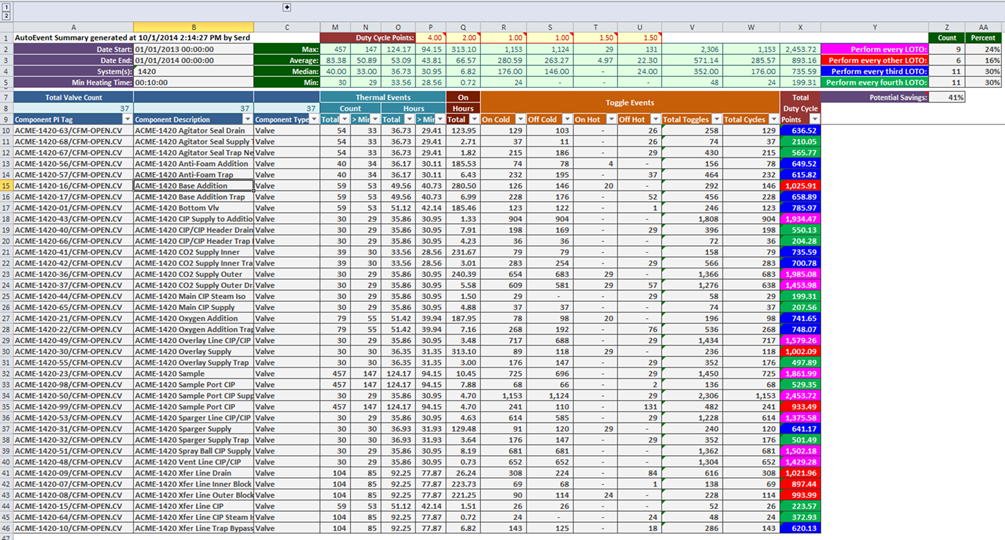Select the Duty Cycle Points label cell

[368, 38]
